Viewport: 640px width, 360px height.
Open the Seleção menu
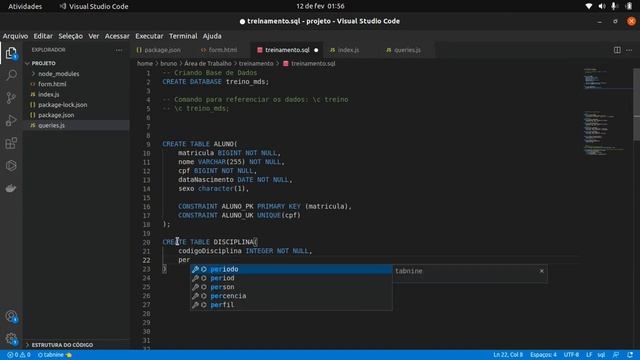coord(70,36)
